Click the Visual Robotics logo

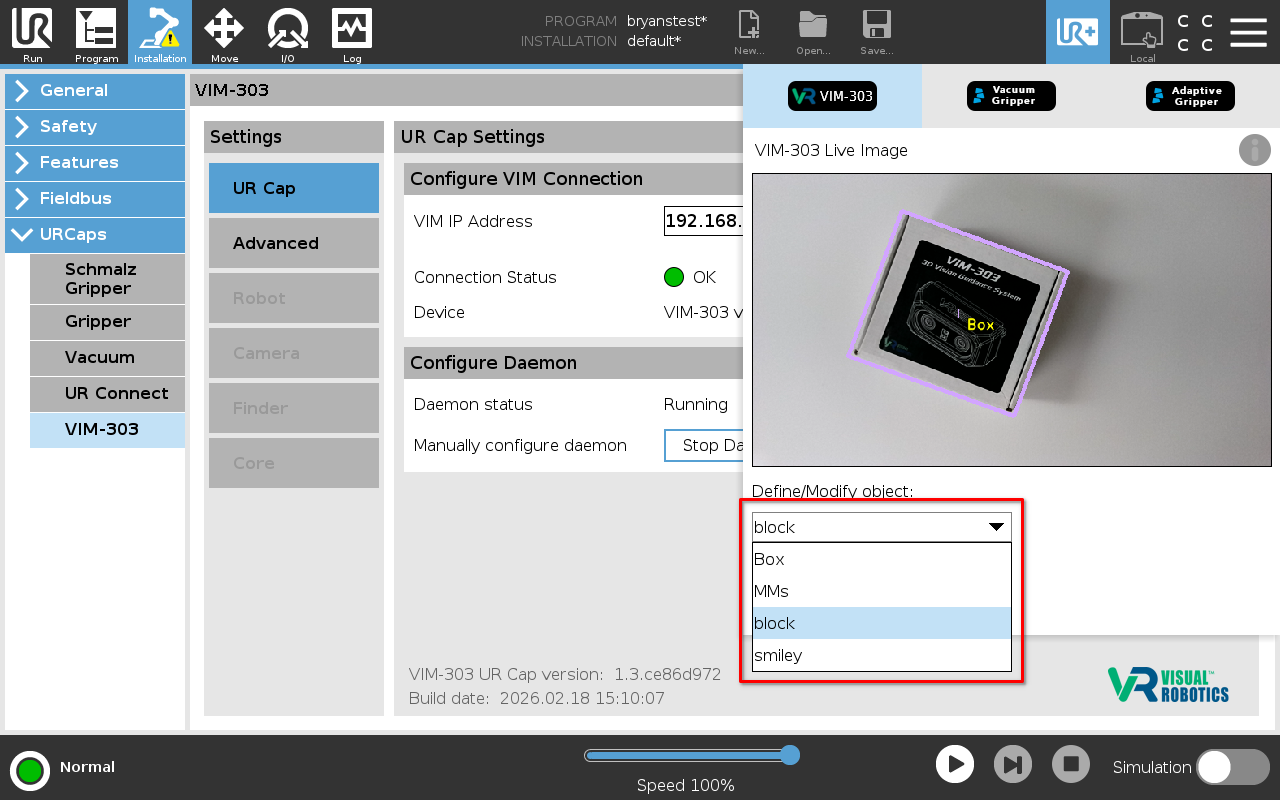1168,684
